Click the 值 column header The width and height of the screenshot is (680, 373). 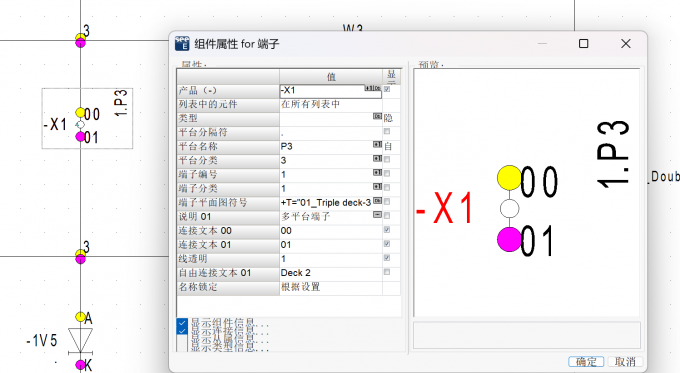(331, 77)
